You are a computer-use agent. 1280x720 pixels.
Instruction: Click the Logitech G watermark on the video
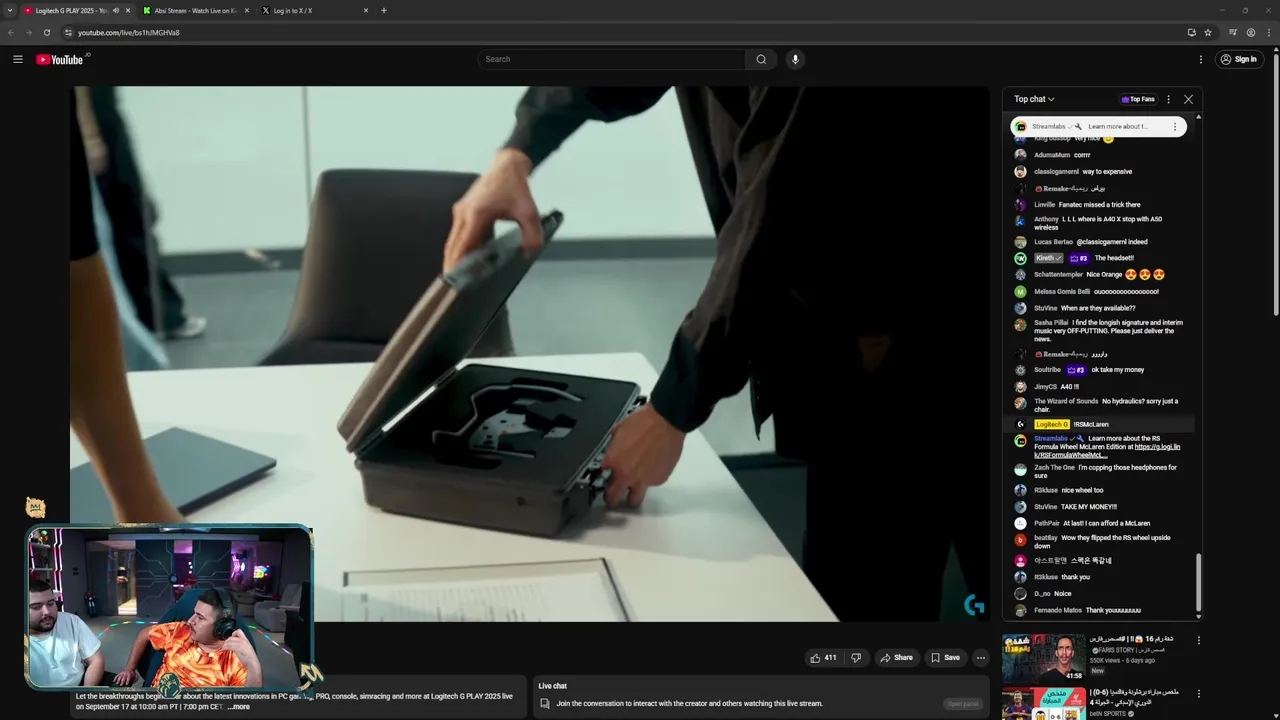coord(974,605)
